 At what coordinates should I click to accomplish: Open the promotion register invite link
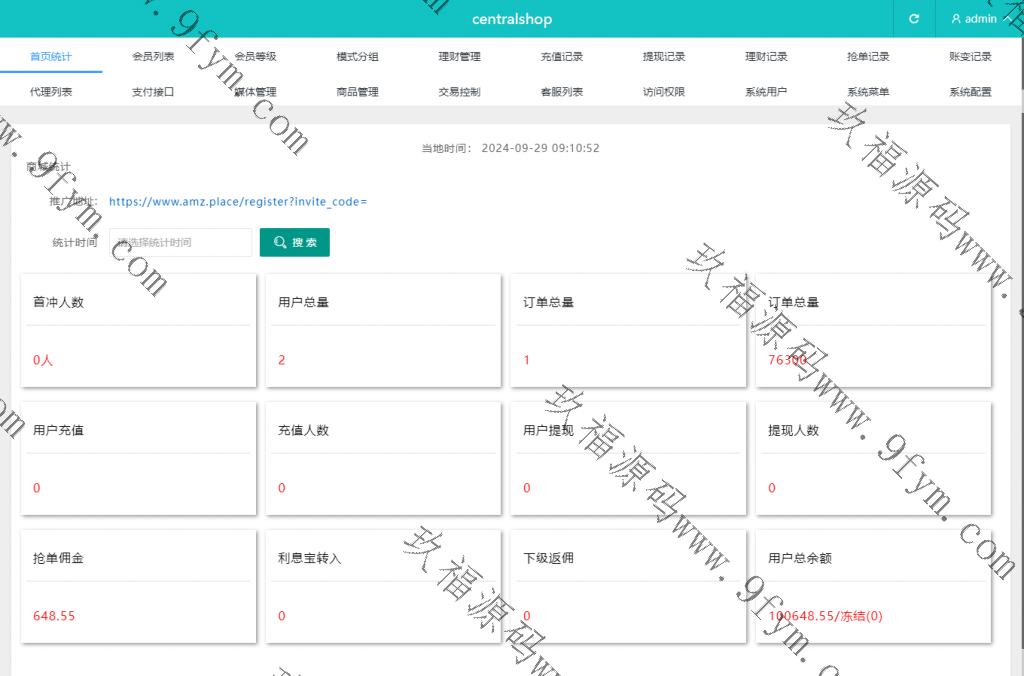point(238,201)
